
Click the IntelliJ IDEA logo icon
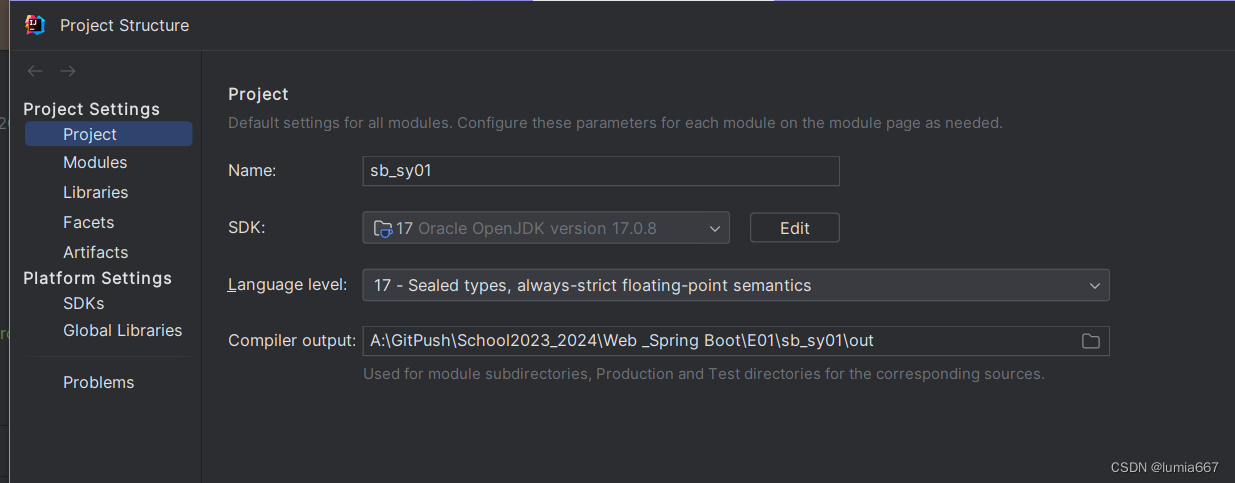pos(35,25)
